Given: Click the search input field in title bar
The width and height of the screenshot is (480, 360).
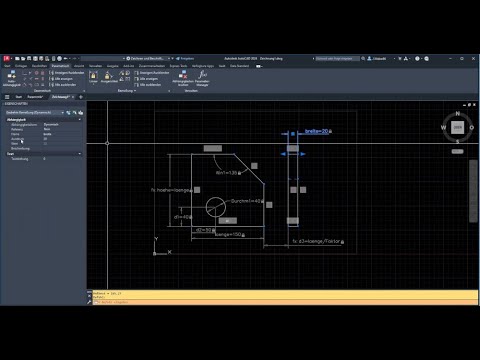Looking at the screenshot, I should point(337,58).
